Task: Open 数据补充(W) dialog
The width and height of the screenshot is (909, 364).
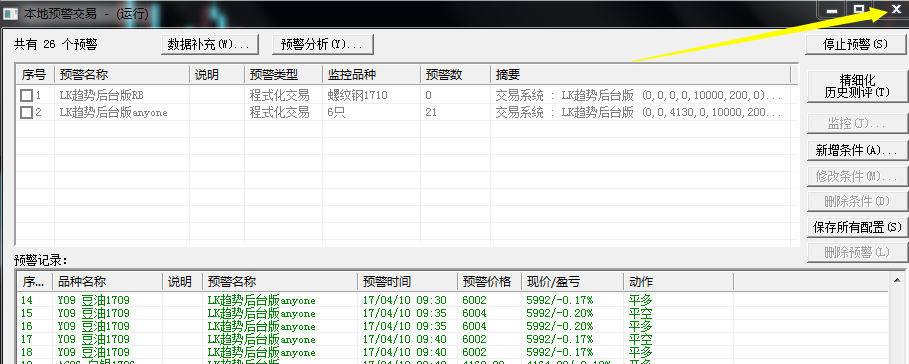Action: coord(209,44)
